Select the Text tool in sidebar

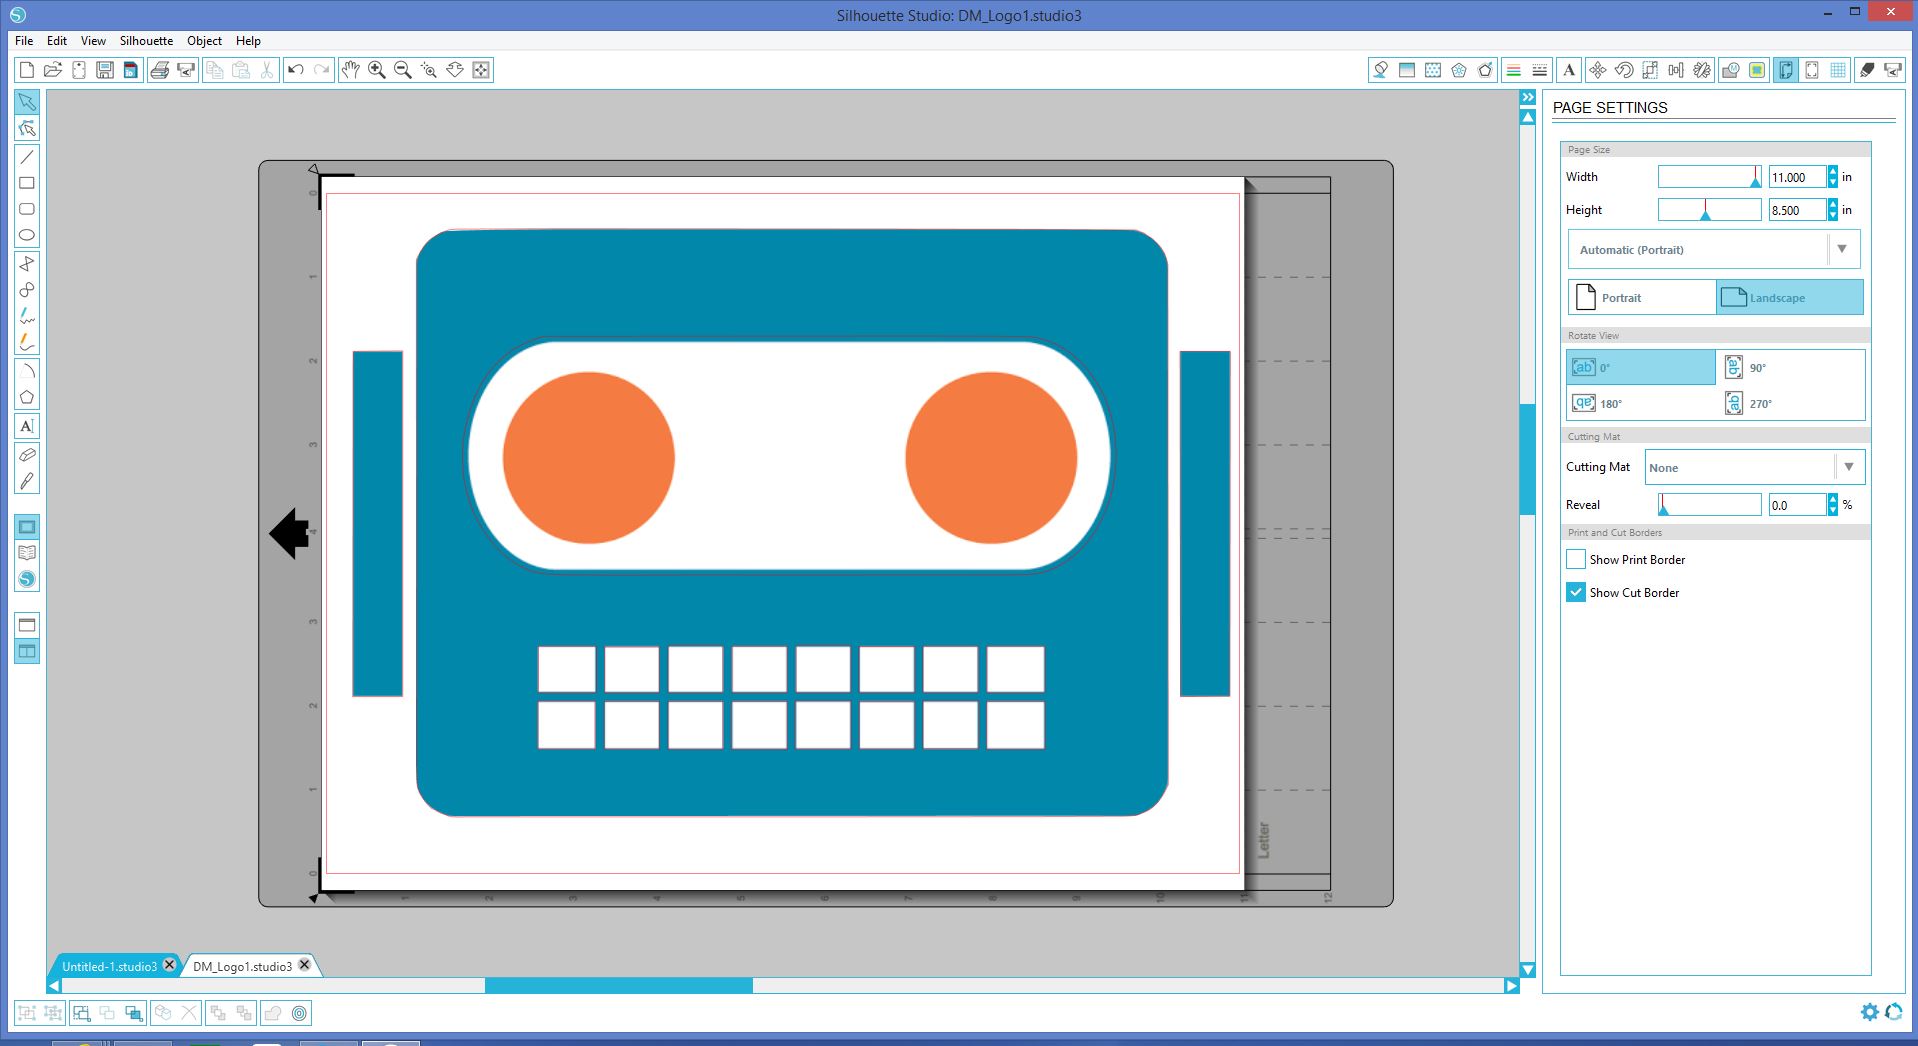(27, 426)
